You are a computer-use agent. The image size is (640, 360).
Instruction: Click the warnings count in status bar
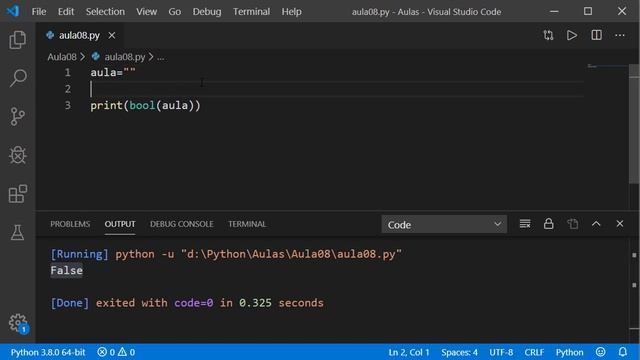pos(127,352)
